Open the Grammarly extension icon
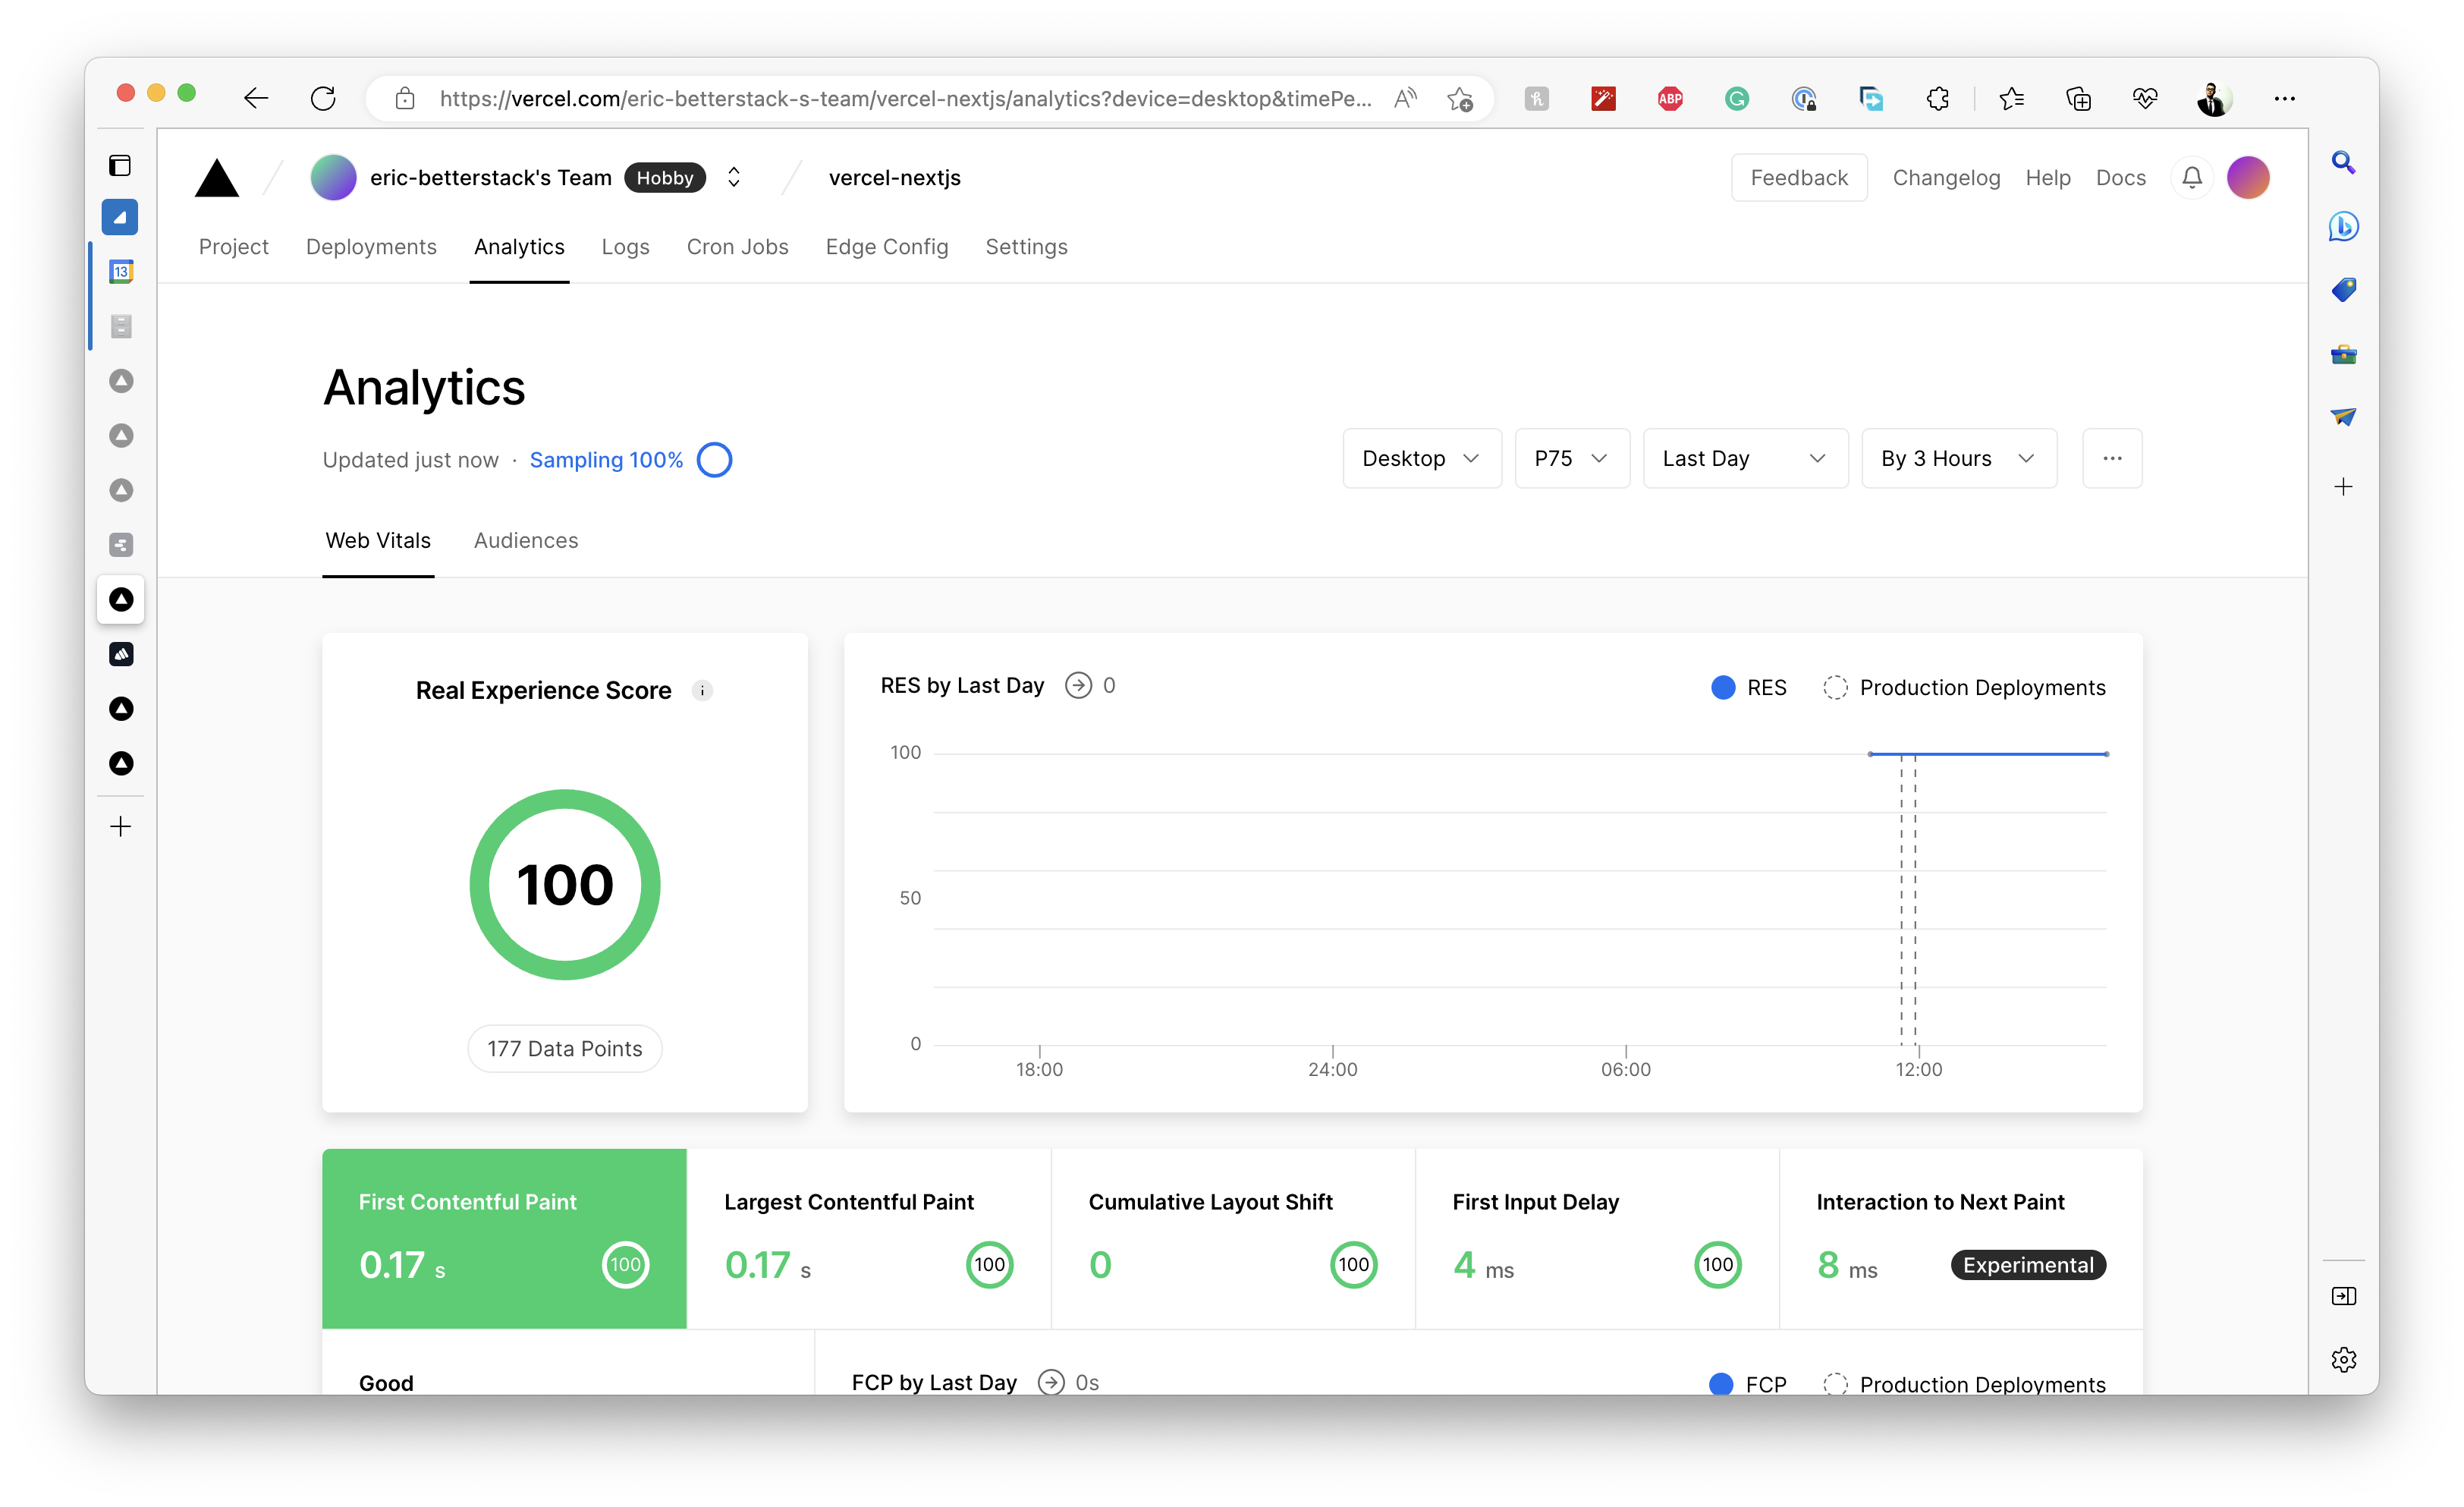2464x1507 pixels. point(1737,98)
